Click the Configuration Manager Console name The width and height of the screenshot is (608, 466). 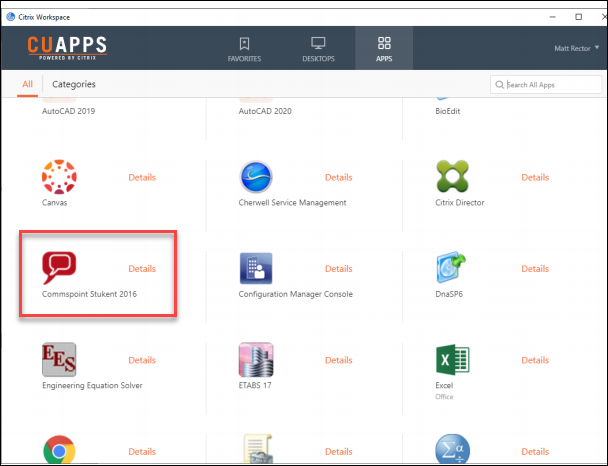pyautogui.click(x=295, y=294)
